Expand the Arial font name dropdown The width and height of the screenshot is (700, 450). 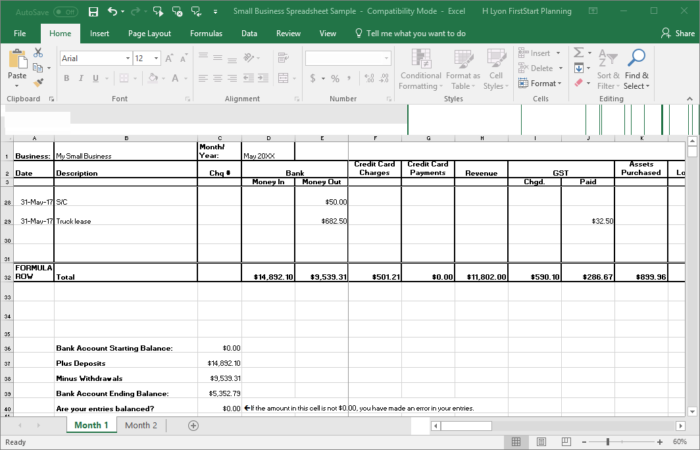pyautogui.click(x=128, y=58)
